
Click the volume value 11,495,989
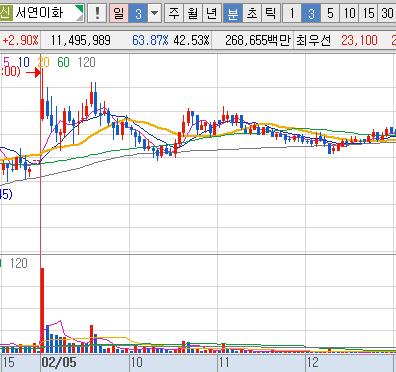click(x=80, y=41)
